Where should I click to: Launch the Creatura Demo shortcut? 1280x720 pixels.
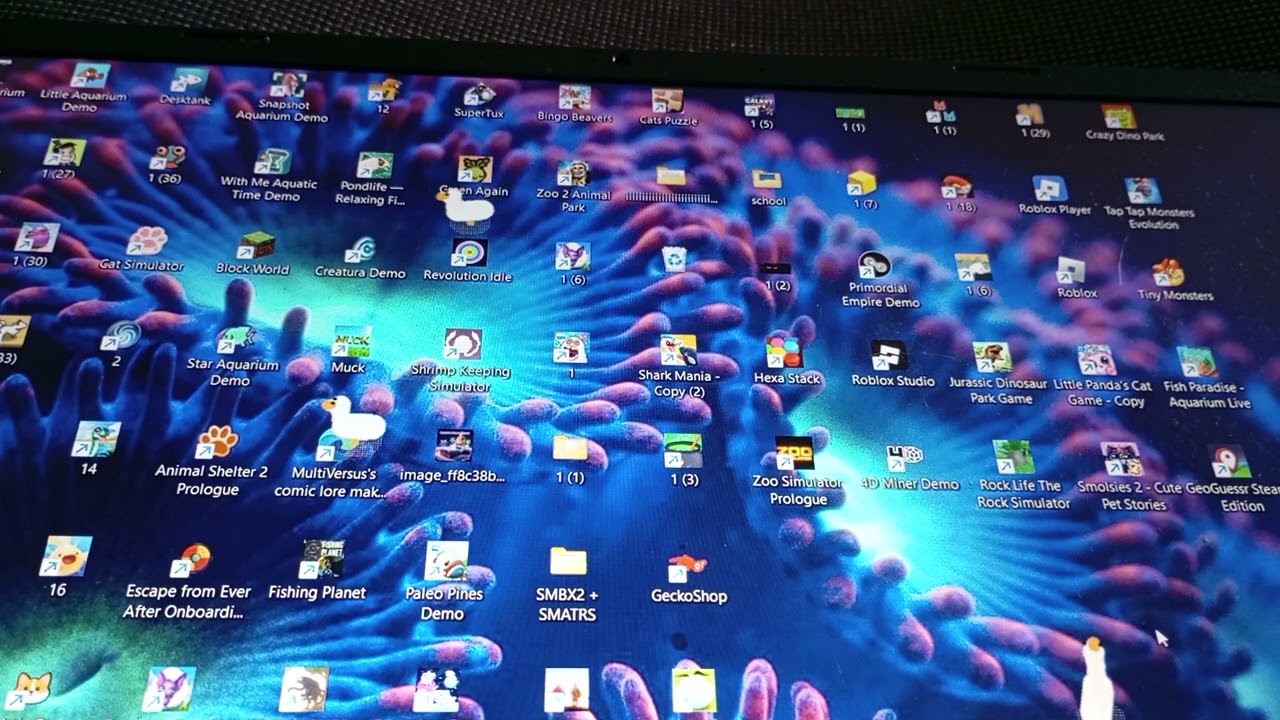coord(360,250)
